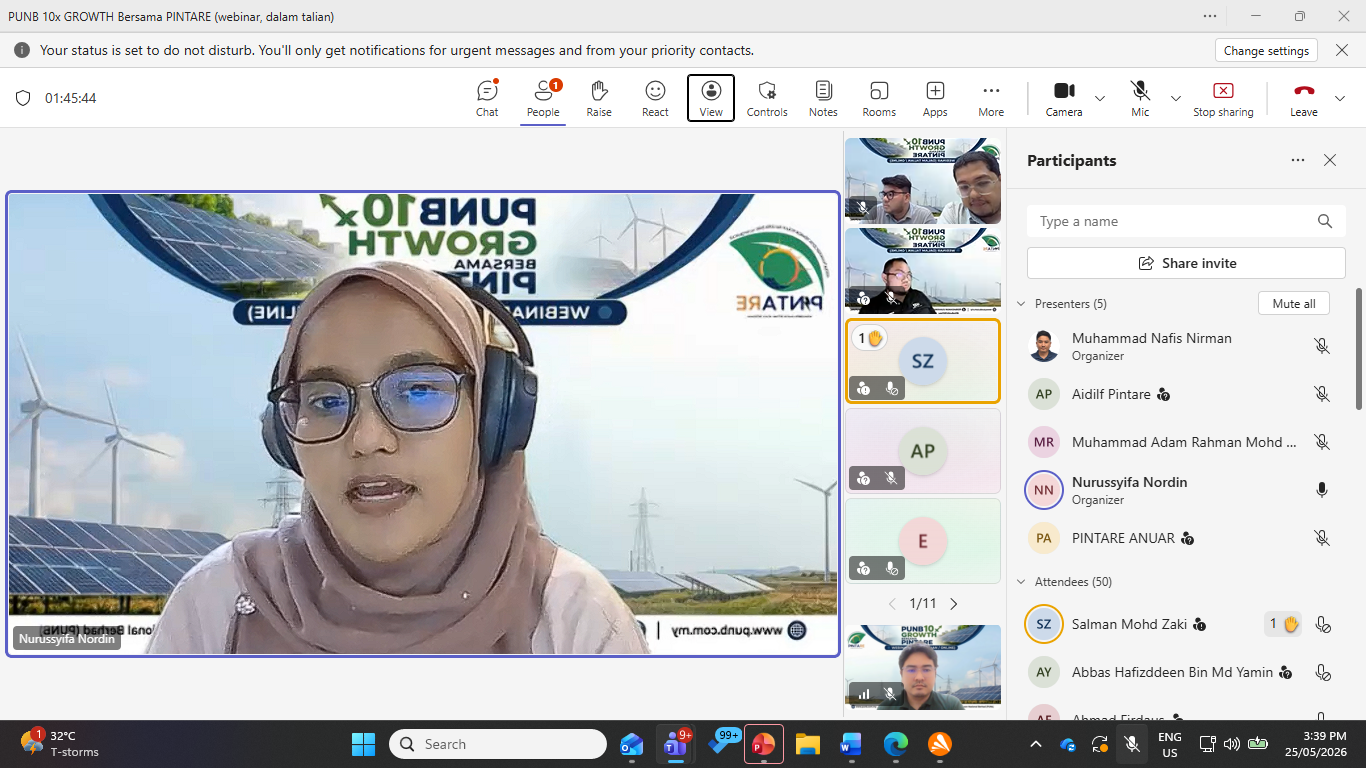
Task: Open breakout Rooms
Action: (x=879, y=98)
